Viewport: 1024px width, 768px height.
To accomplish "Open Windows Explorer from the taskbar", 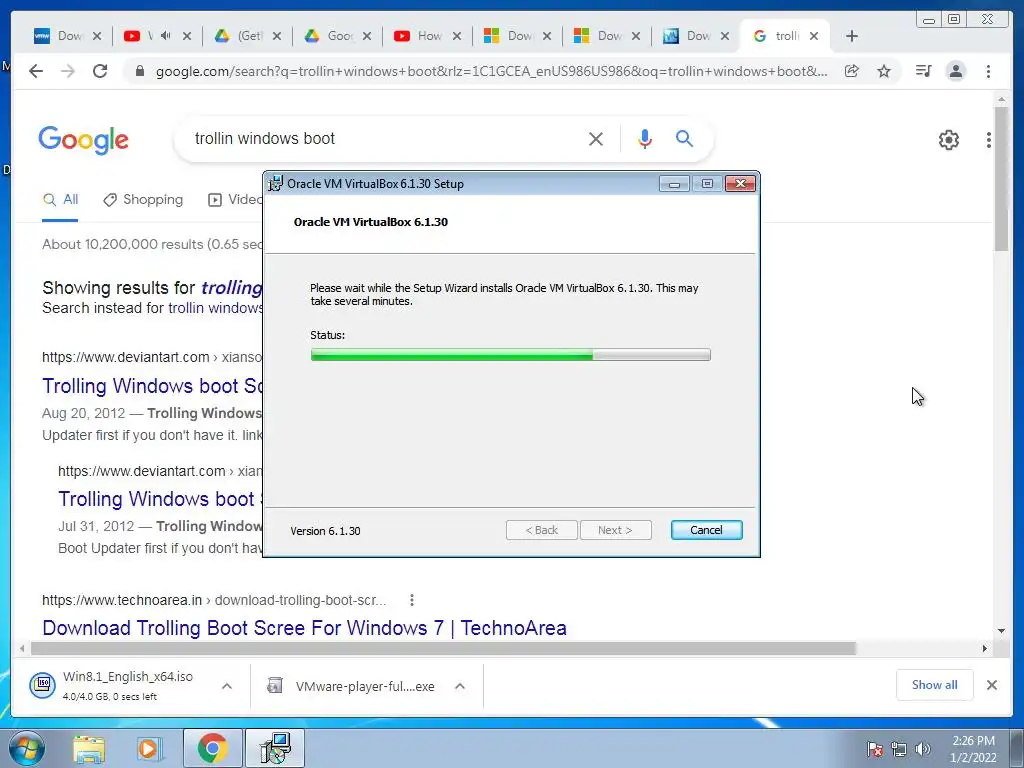I will [89, 748].
